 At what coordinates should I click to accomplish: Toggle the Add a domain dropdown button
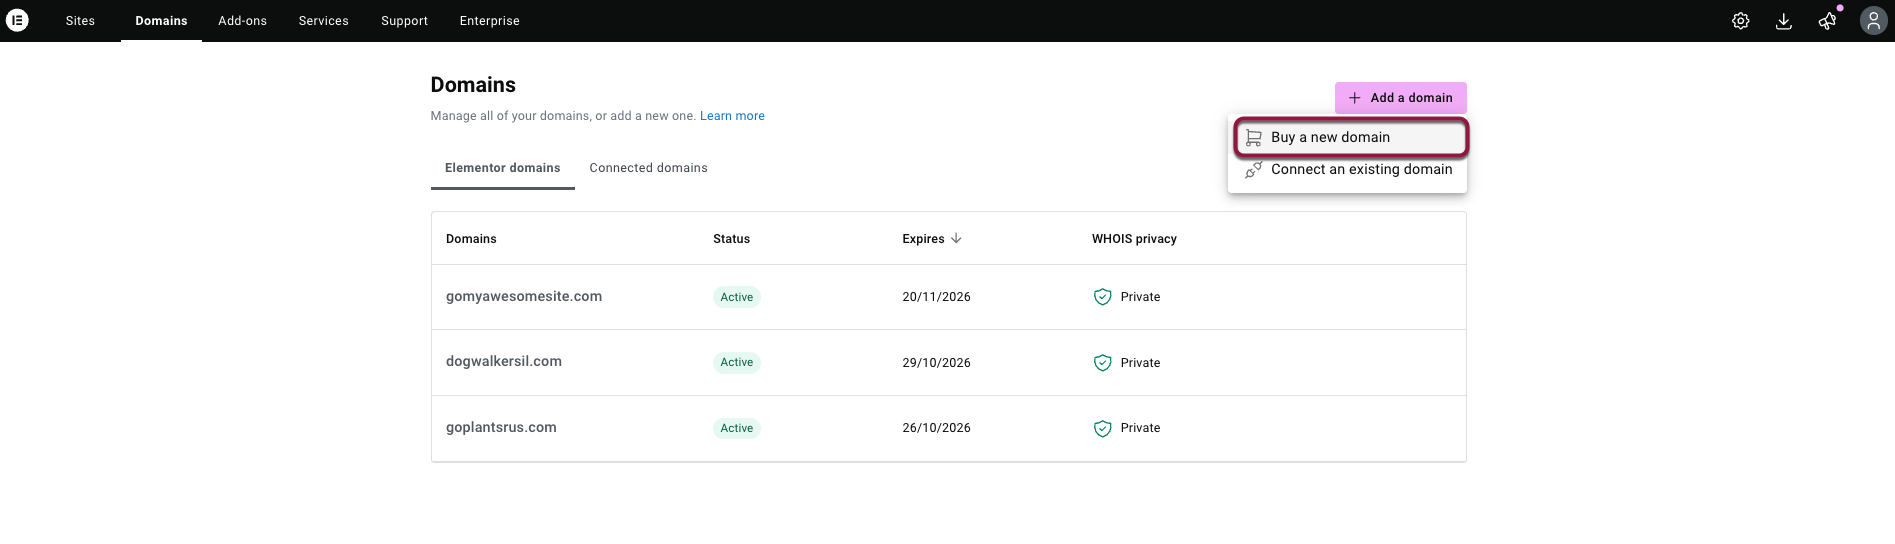(1400, 98)
